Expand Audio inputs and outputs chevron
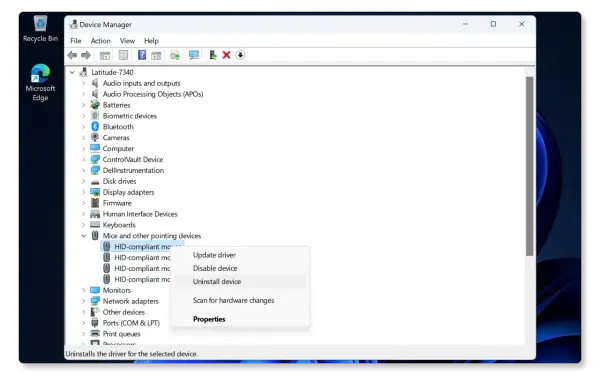 (83, 83)
